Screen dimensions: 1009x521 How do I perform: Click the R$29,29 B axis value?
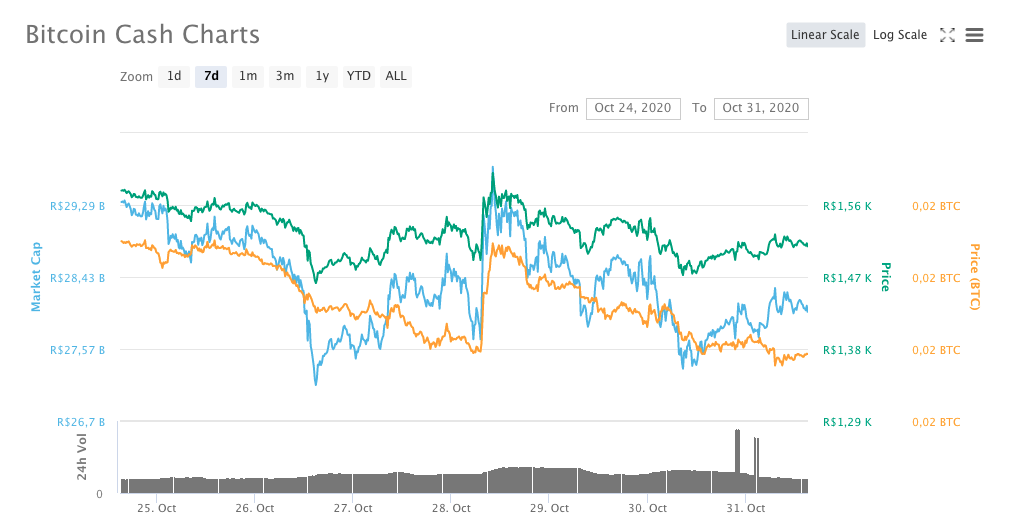pyautogui.click(x=77, y=206)
